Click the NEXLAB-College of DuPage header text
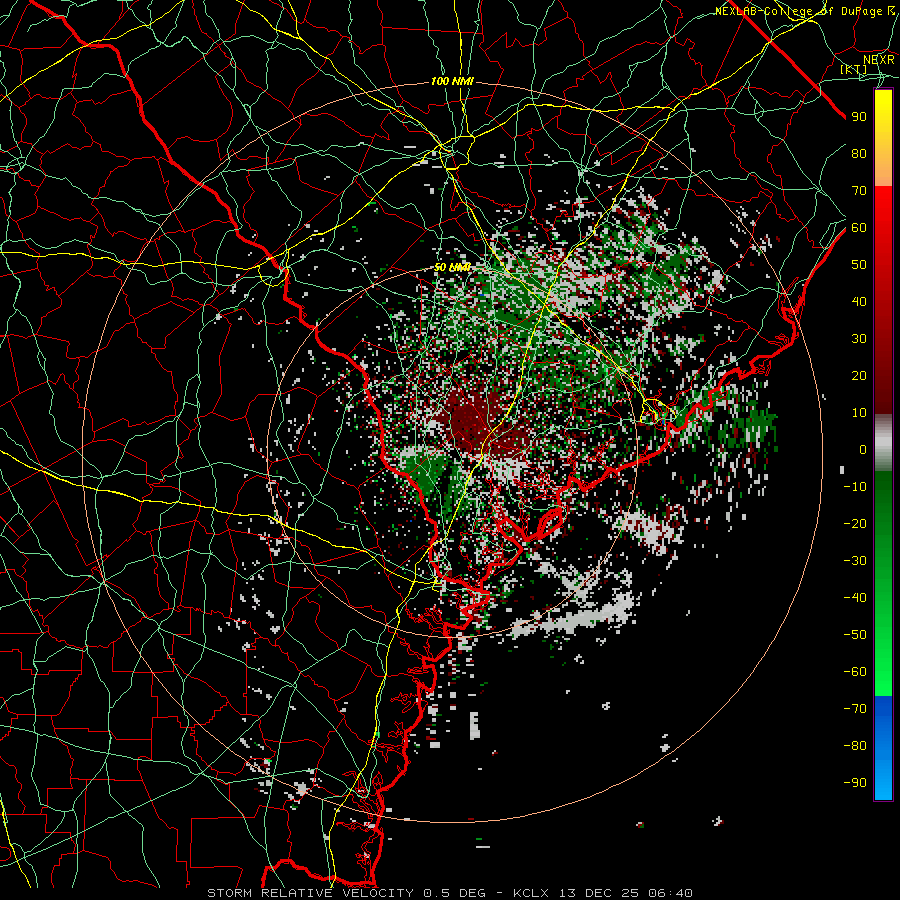The height and width of the screenshot is (900, 900). [805, 11]
